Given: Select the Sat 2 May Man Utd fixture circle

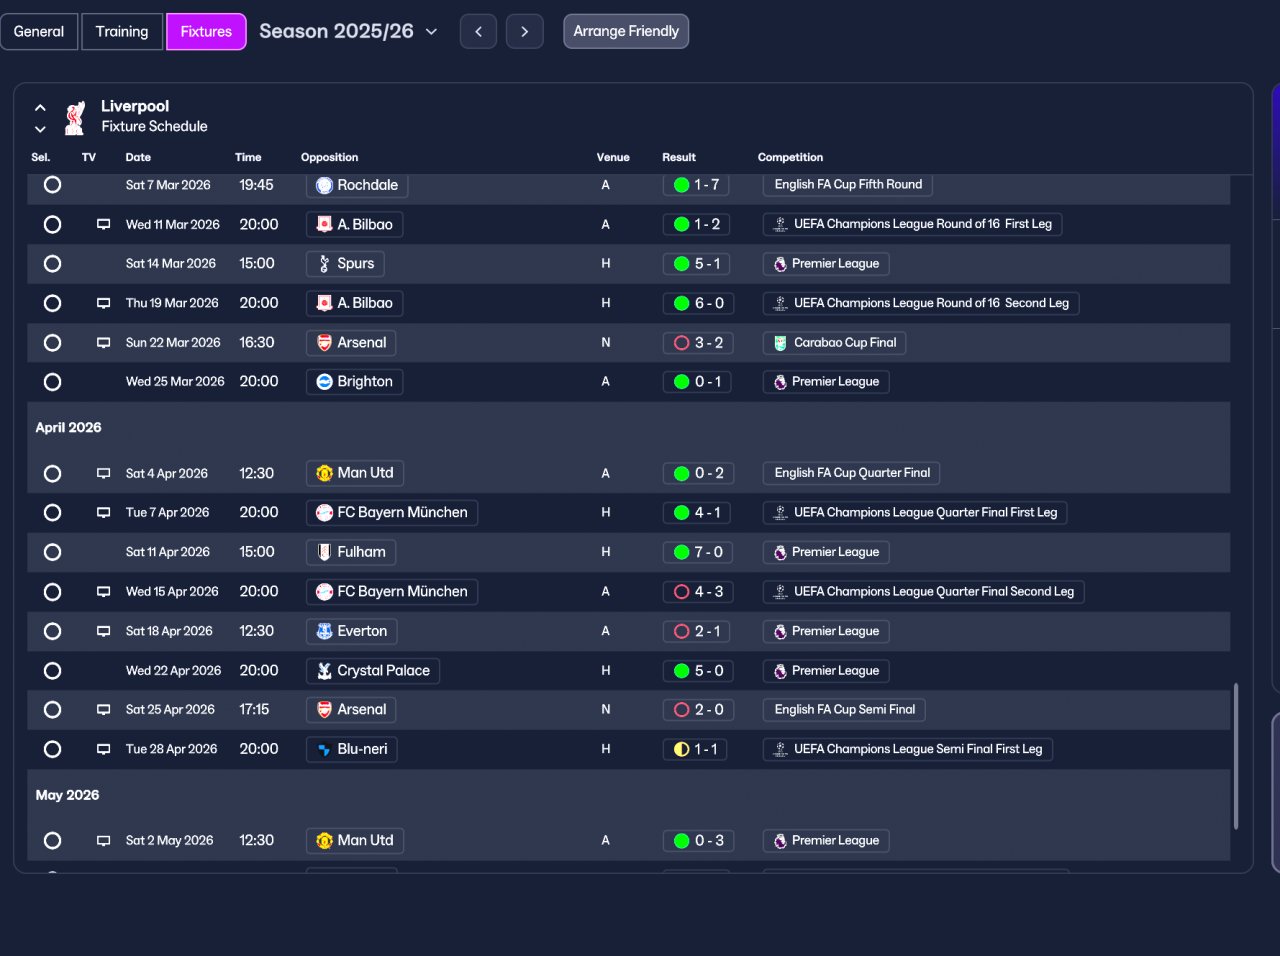Looking at the screenshot, I should coord(52,841).
